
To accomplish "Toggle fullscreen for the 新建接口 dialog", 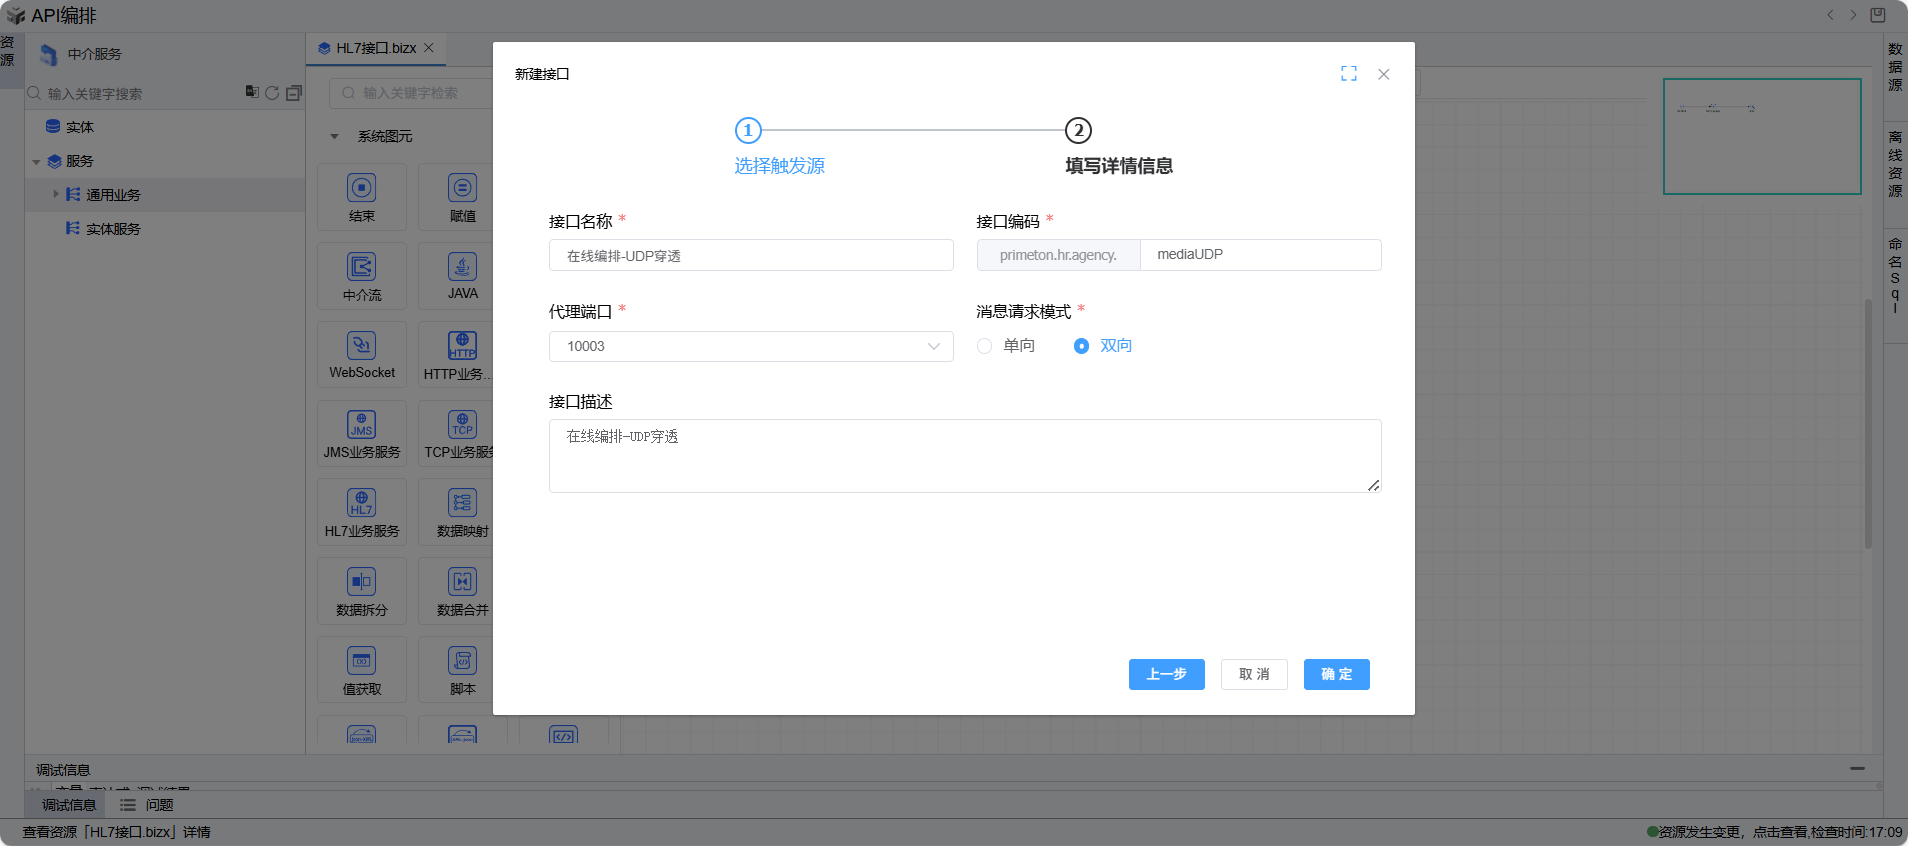I will [x=1348, y=74].
